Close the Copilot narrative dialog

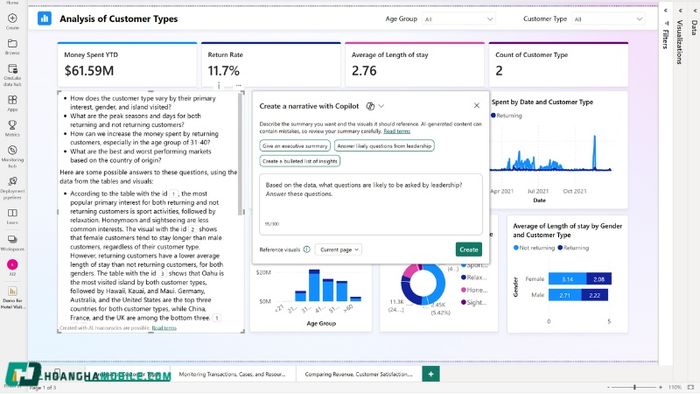pyautogui.click(x=476, y=106)
